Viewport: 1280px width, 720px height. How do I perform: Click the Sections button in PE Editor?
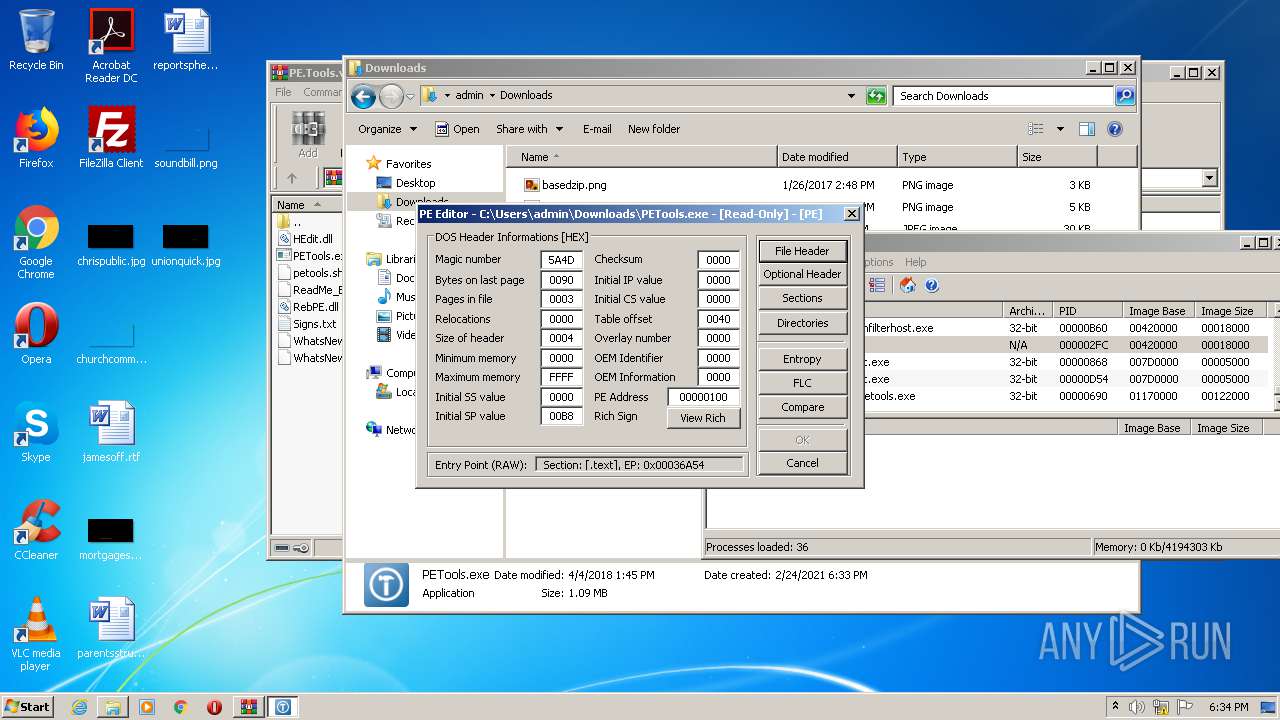click(x=802, y=298)
